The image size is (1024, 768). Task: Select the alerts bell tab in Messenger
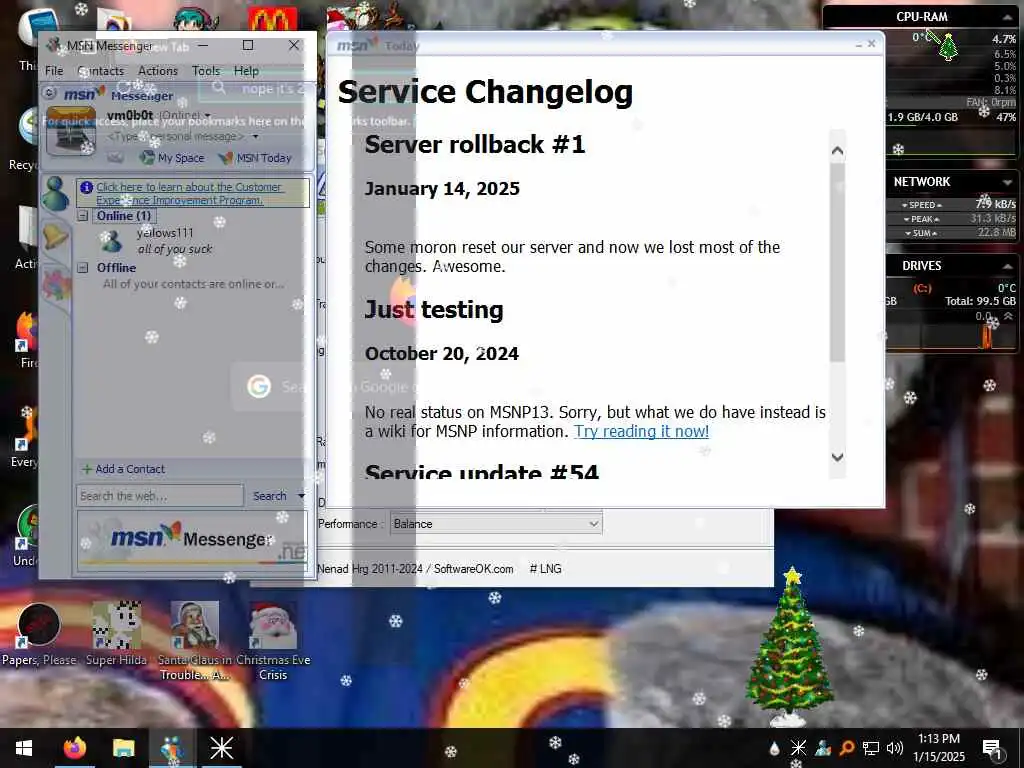(56, 236)
